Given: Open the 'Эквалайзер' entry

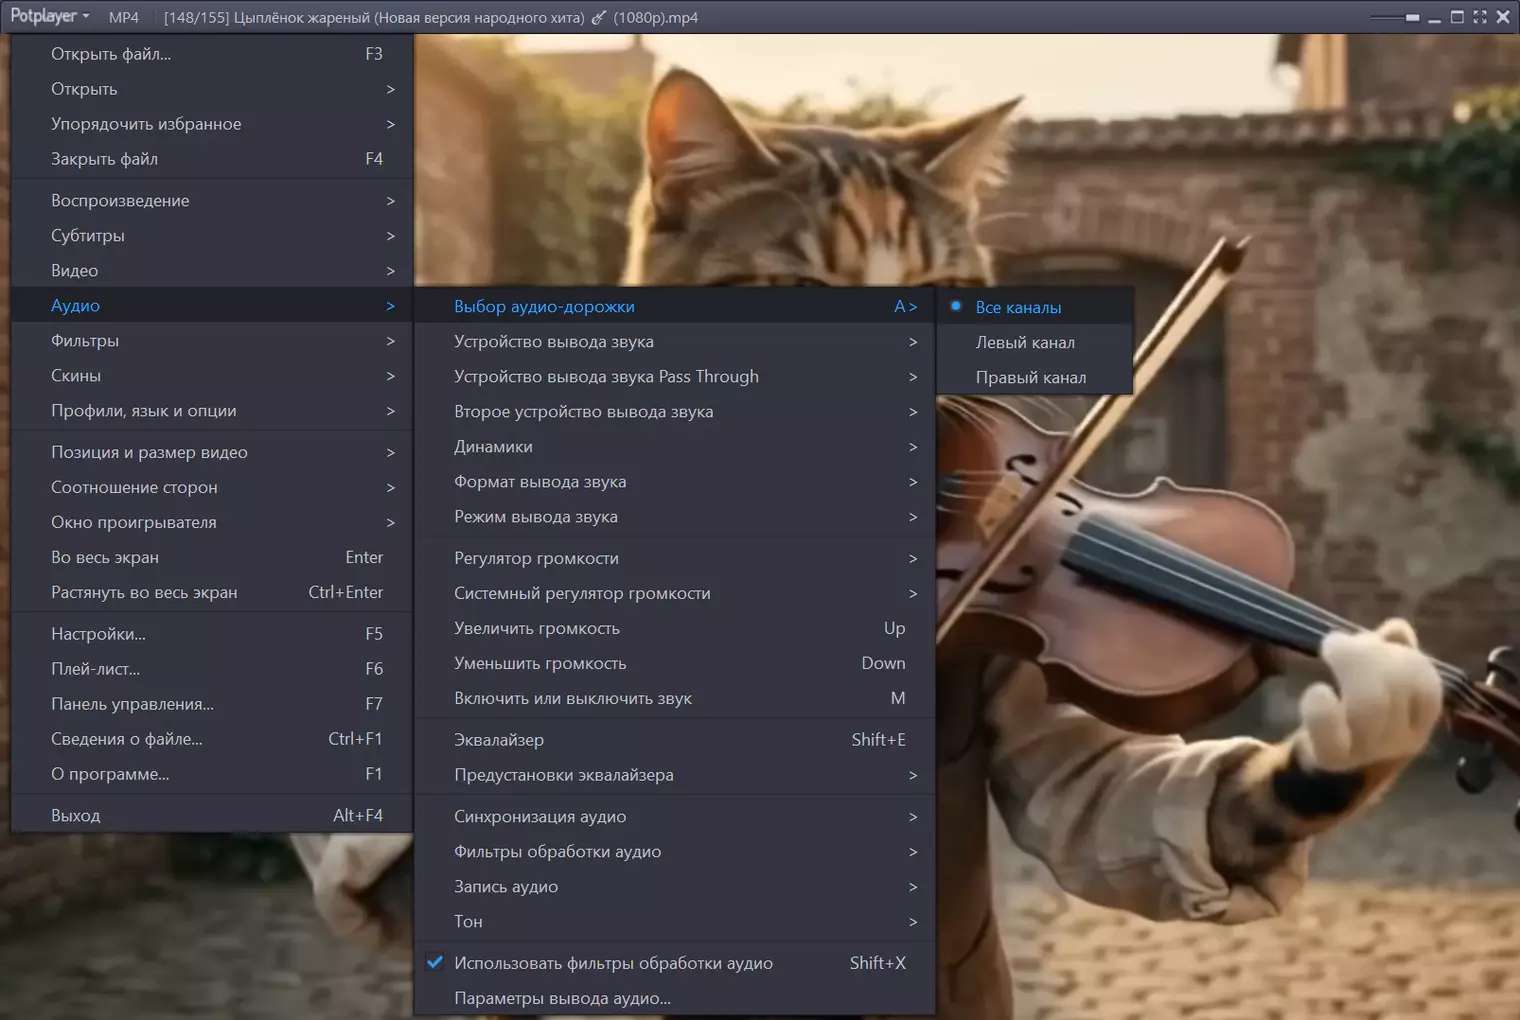Looking at the screenshot, I should coord(675,740).
